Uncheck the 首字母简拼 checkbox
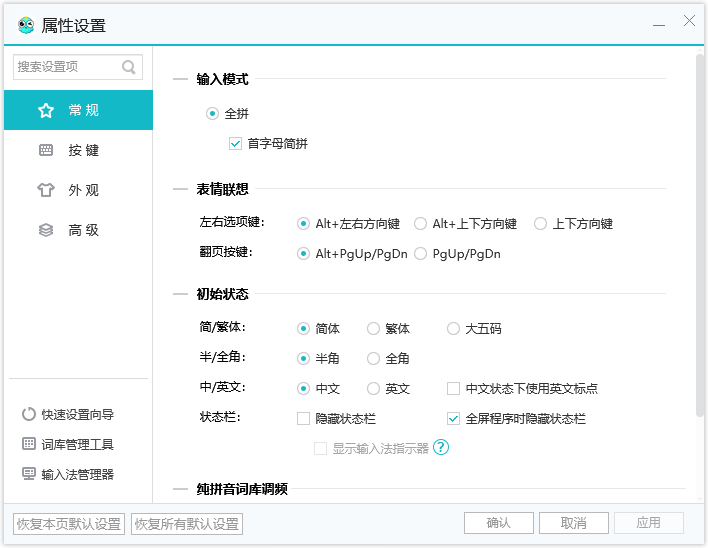 tap(236, 144)
